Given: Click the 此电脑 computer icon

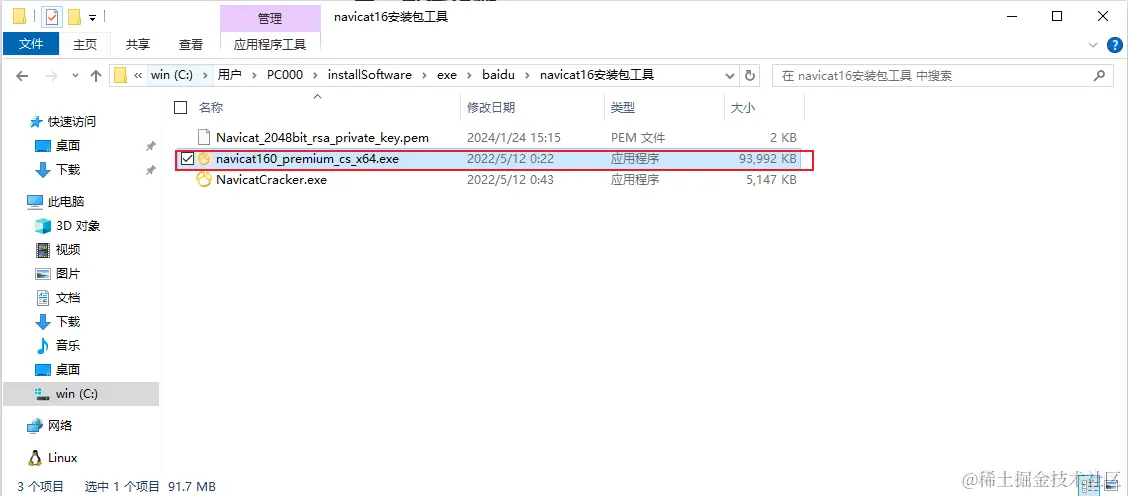Looking at the screenshot, I should 35,202.
